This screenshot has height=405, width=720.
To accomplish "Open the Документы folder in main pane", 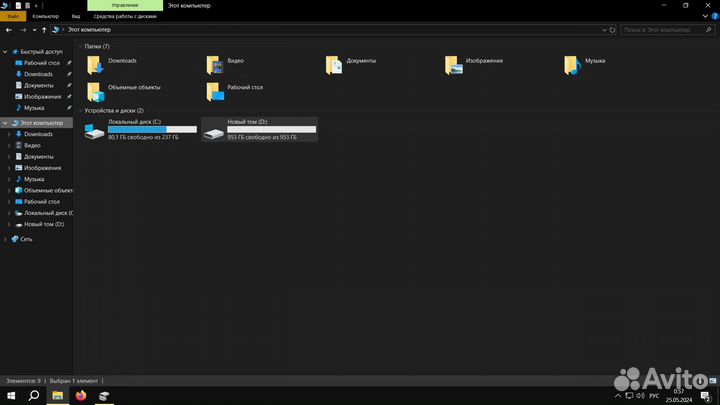I will [x=334, y=65].
